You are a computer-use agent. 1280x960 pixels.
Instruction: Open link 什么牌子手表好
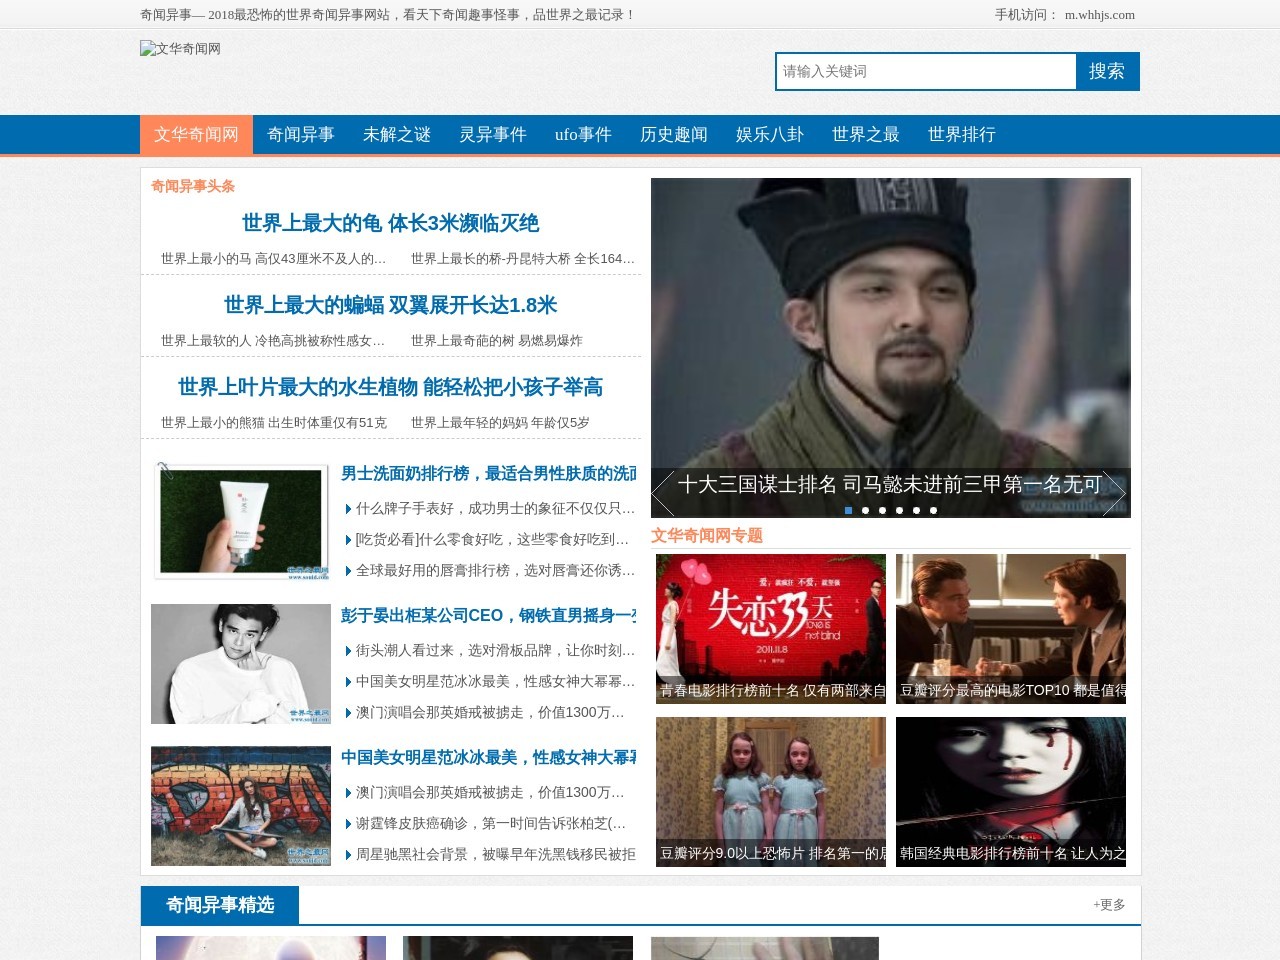click(x=496, y=508)
